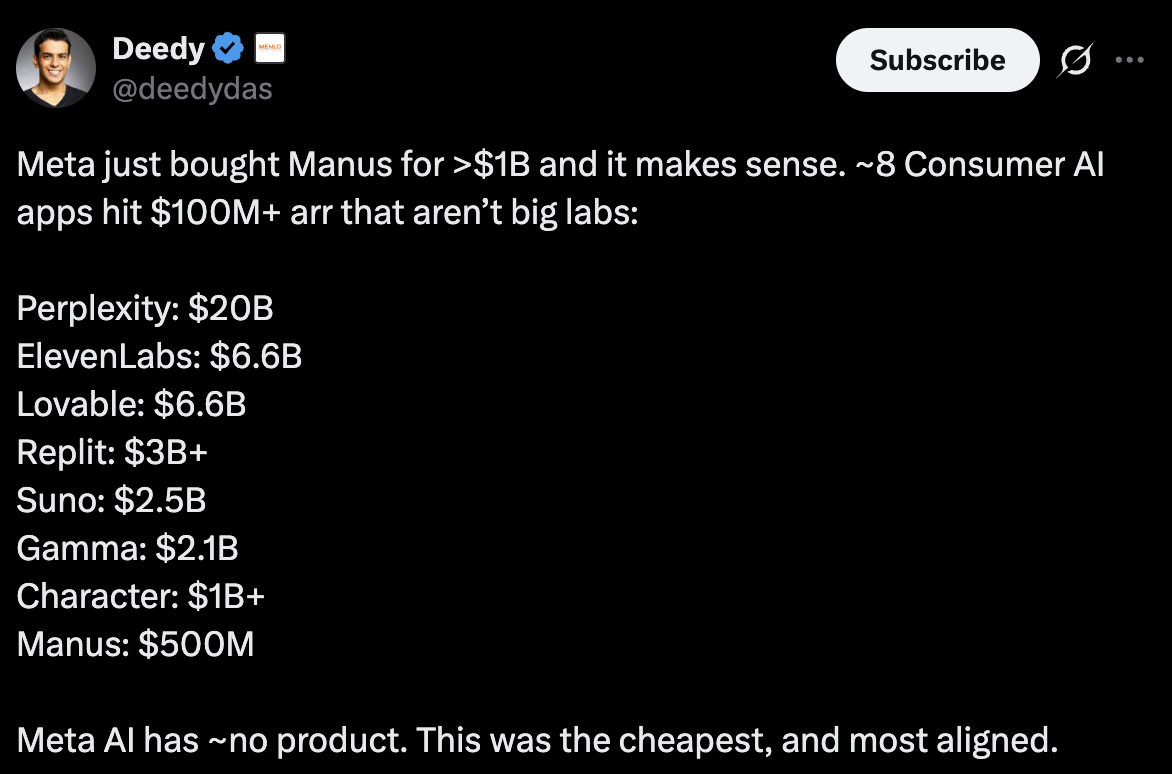The image size is (1172, 774).
Task: Click the "Perplexity: $20B" line
Action: [145, 308]
